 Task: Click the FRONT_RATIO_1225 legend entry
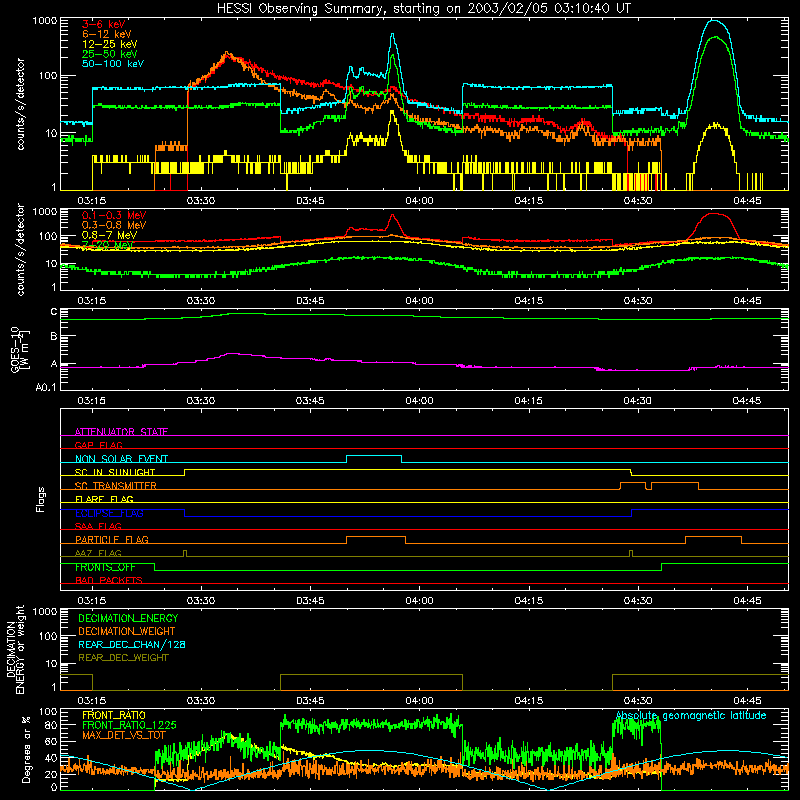[x=129, y=725]
